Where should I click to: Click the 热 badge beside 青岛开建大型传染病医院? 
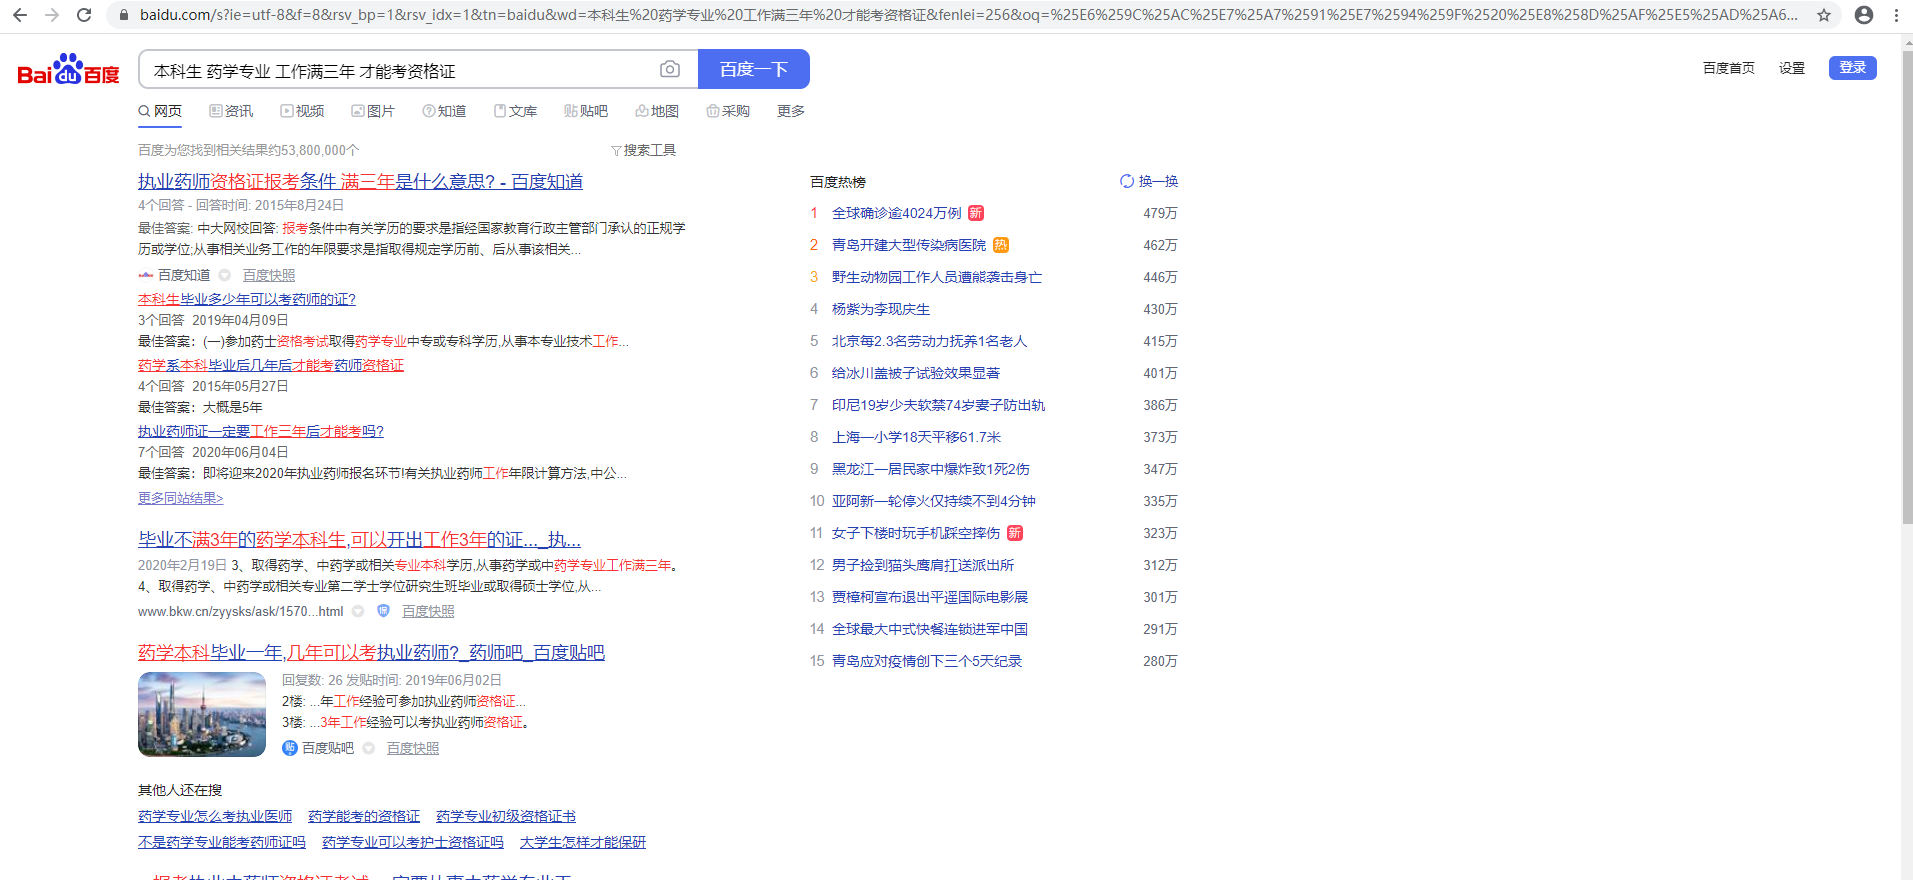click(1001, 245)
